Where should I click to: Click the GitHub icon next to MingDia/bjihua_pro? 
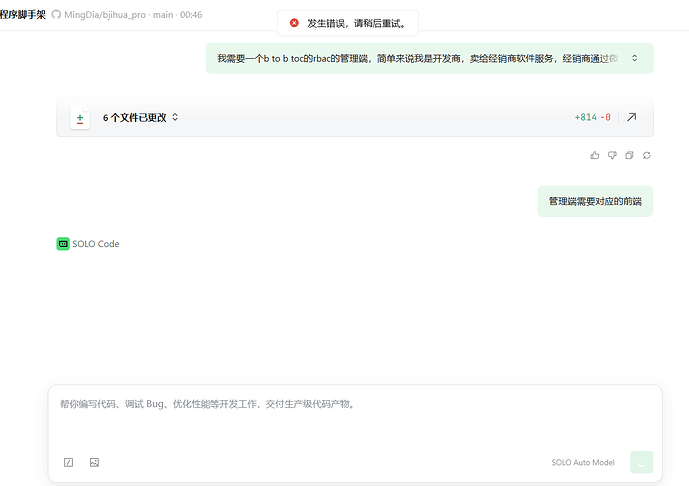coord(56,15)
